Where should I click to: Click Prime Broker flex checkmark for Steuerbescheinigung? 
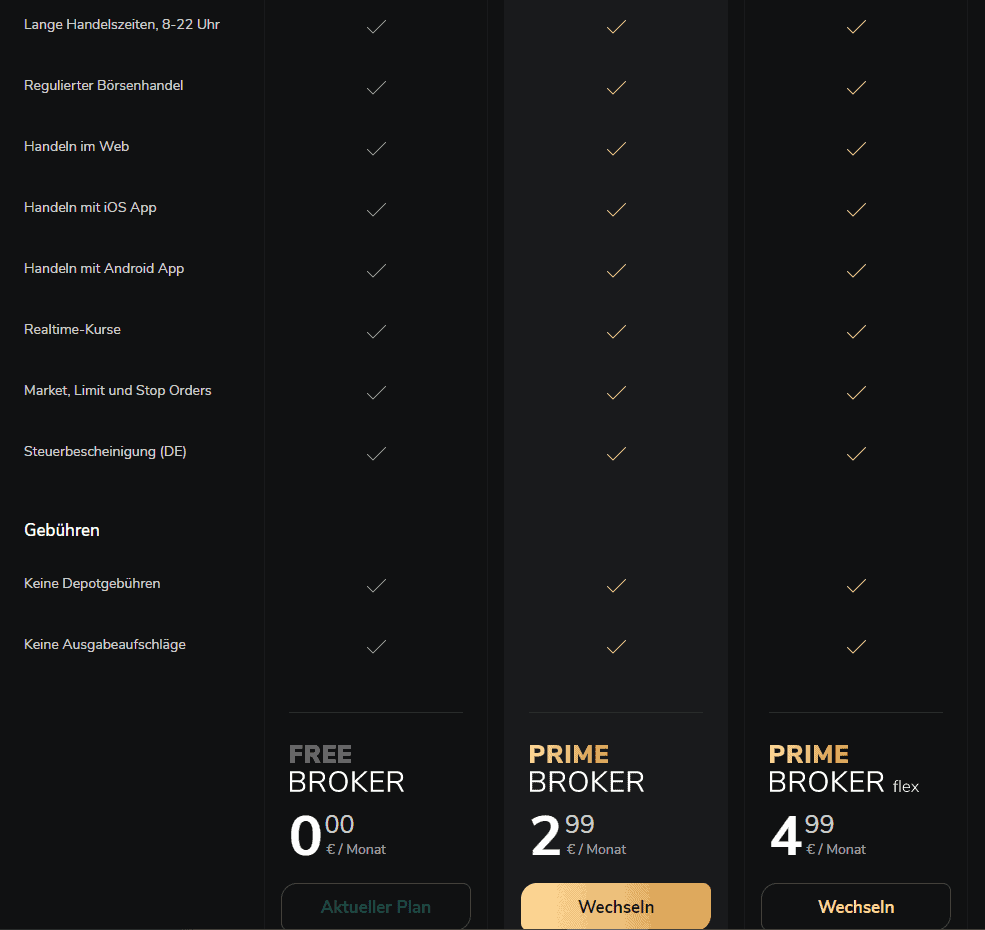(x=856, y=453)
